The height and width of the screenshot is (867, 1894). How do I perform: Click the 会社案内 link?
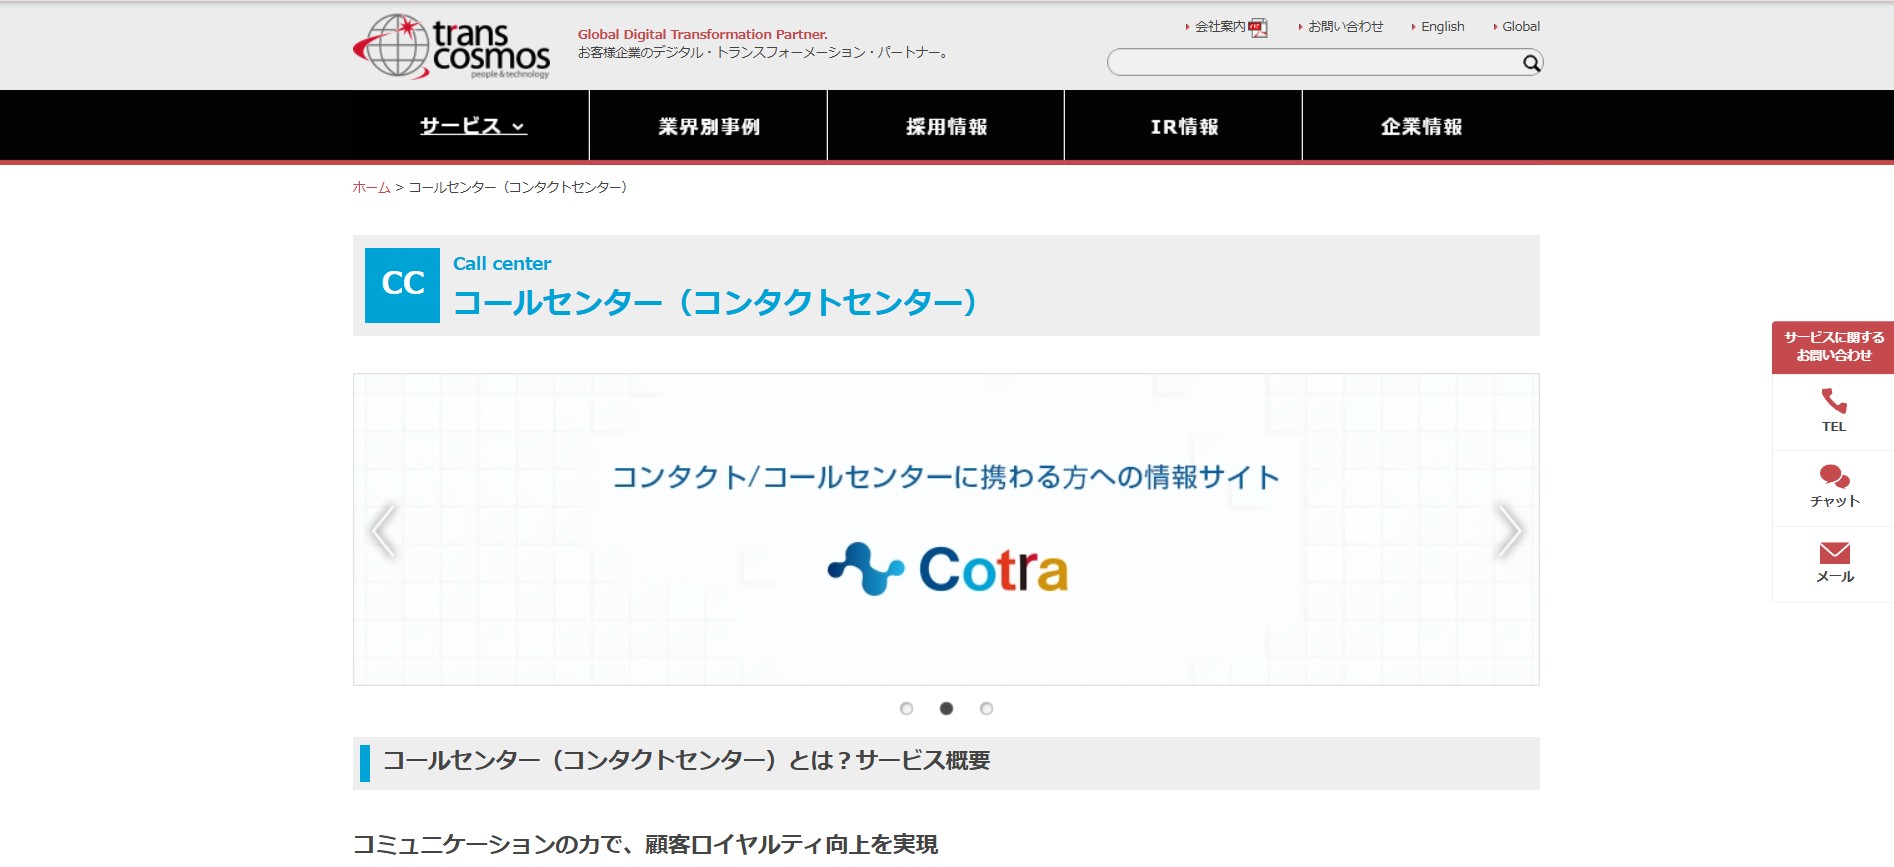pyautogui.click(x=1219, y=27)
